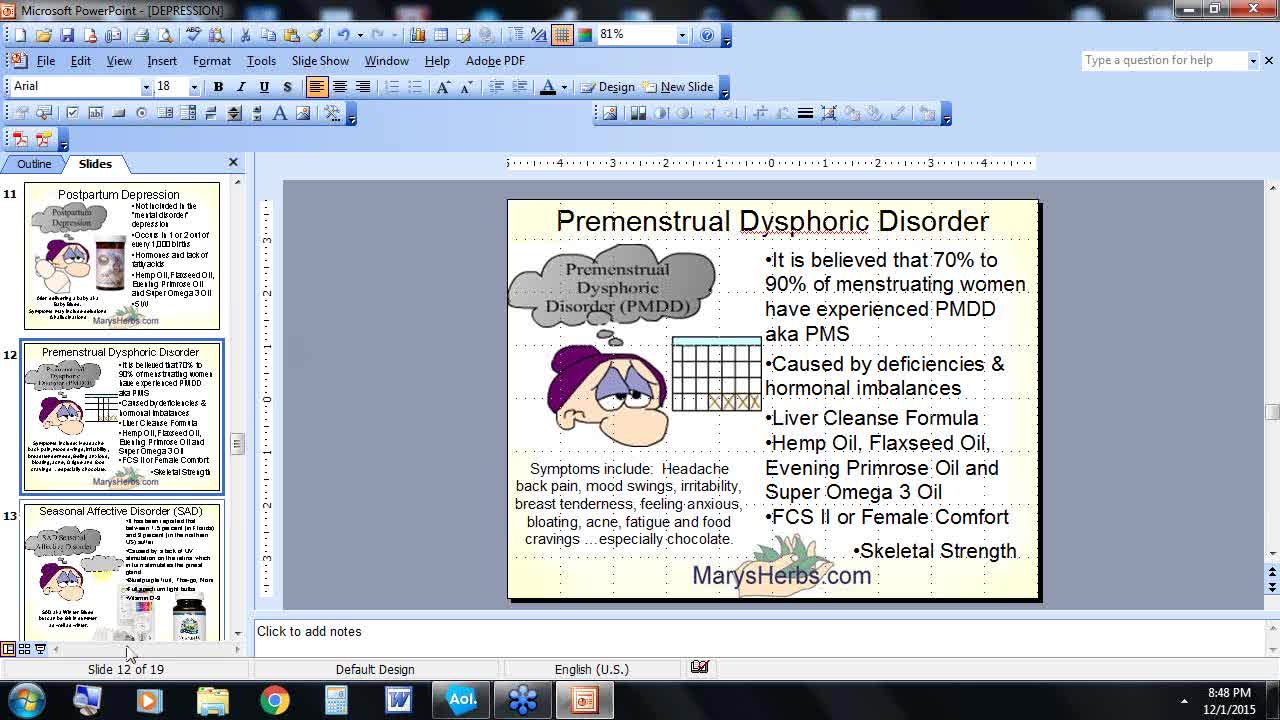Click the Line Style icon in Picture toolbar

click(805, 113)
